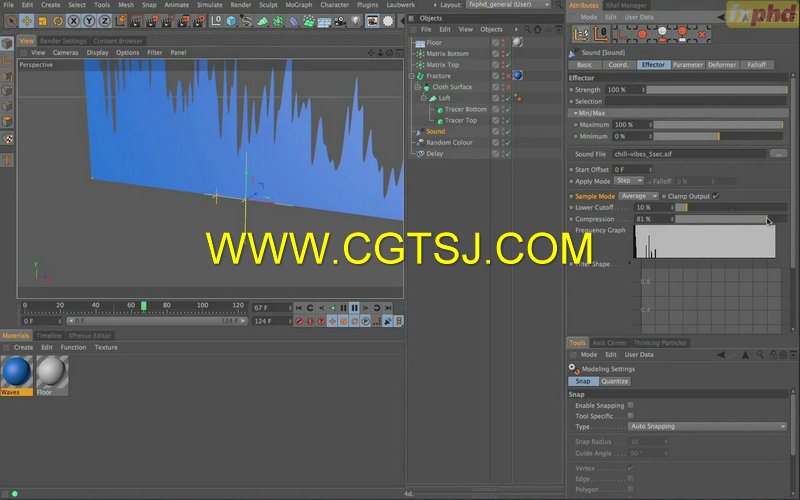Toggle the Sound effector's green check

coord(509,132)
